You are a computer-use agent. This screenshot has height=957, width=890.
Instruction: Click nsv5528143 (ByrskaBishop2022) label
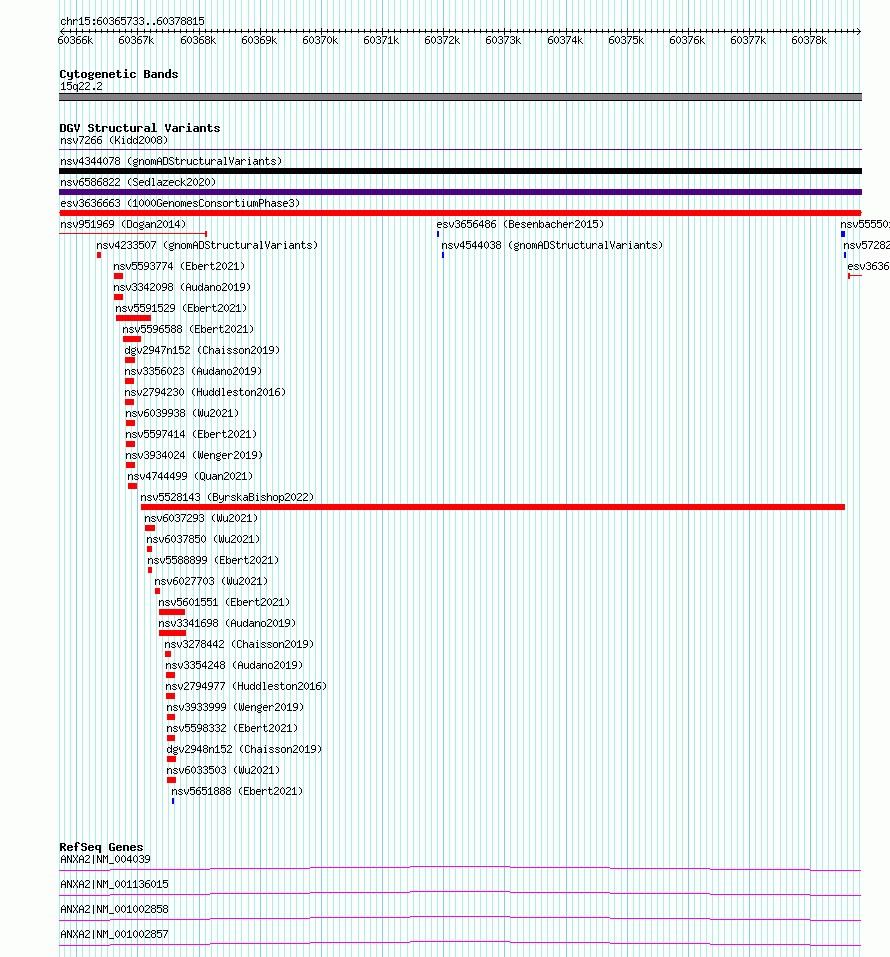click(x=227, y=497)
